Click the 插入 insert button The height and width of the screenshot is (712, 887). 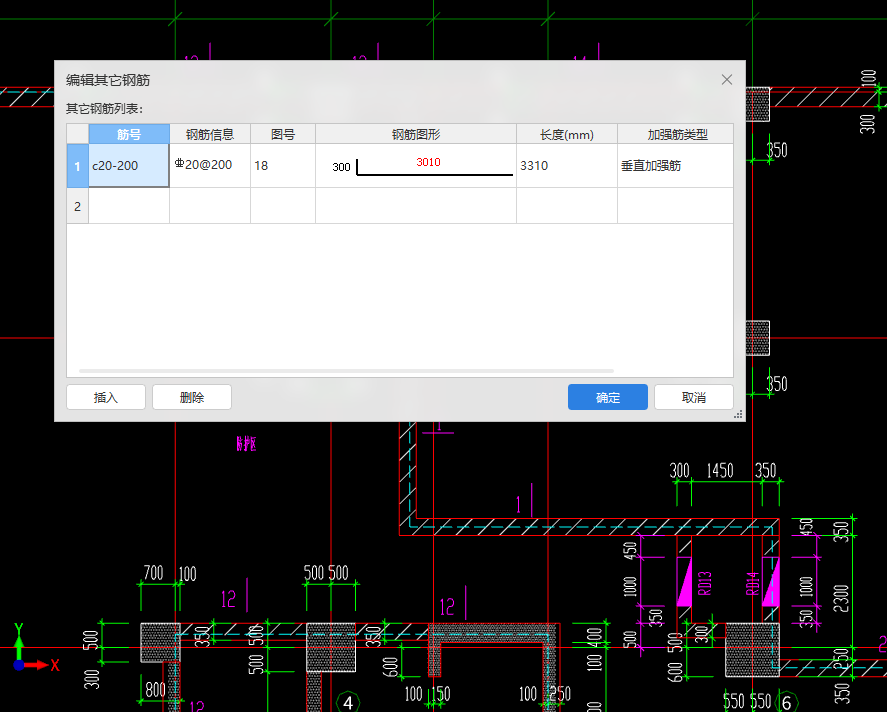click(106, 397)
